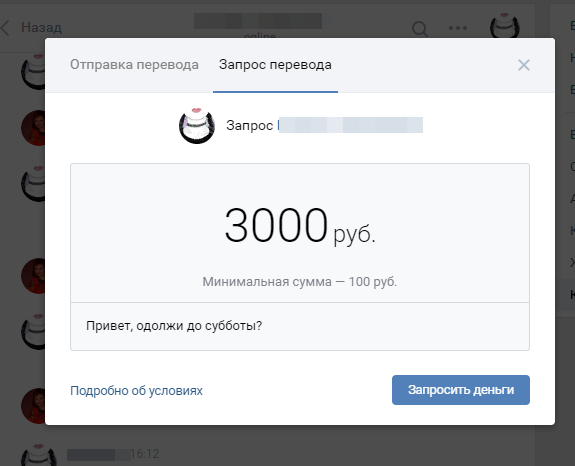The image size is (575, 466).
Task: Open the three-dots chat actions menu
Action: point(458,28)
